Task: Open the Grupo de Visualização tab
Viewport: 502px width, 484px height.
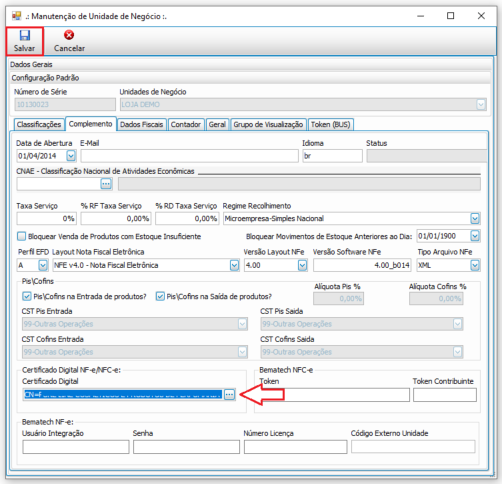Action: [268, 125]
